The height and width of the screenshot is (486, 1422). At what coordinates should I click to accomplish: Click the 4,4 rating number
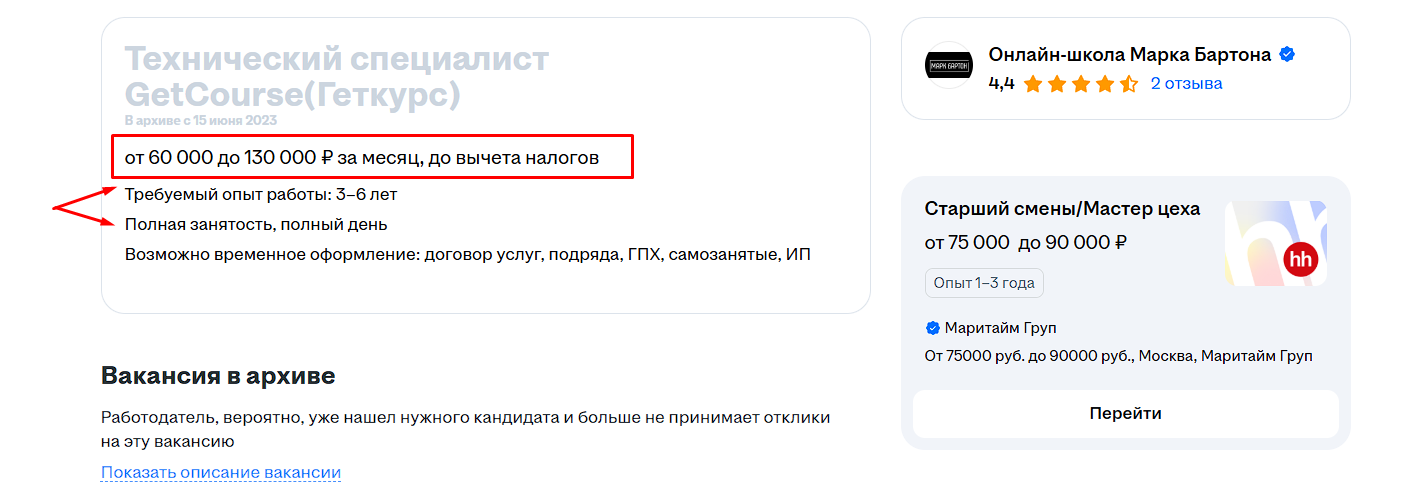point(1001,84)
